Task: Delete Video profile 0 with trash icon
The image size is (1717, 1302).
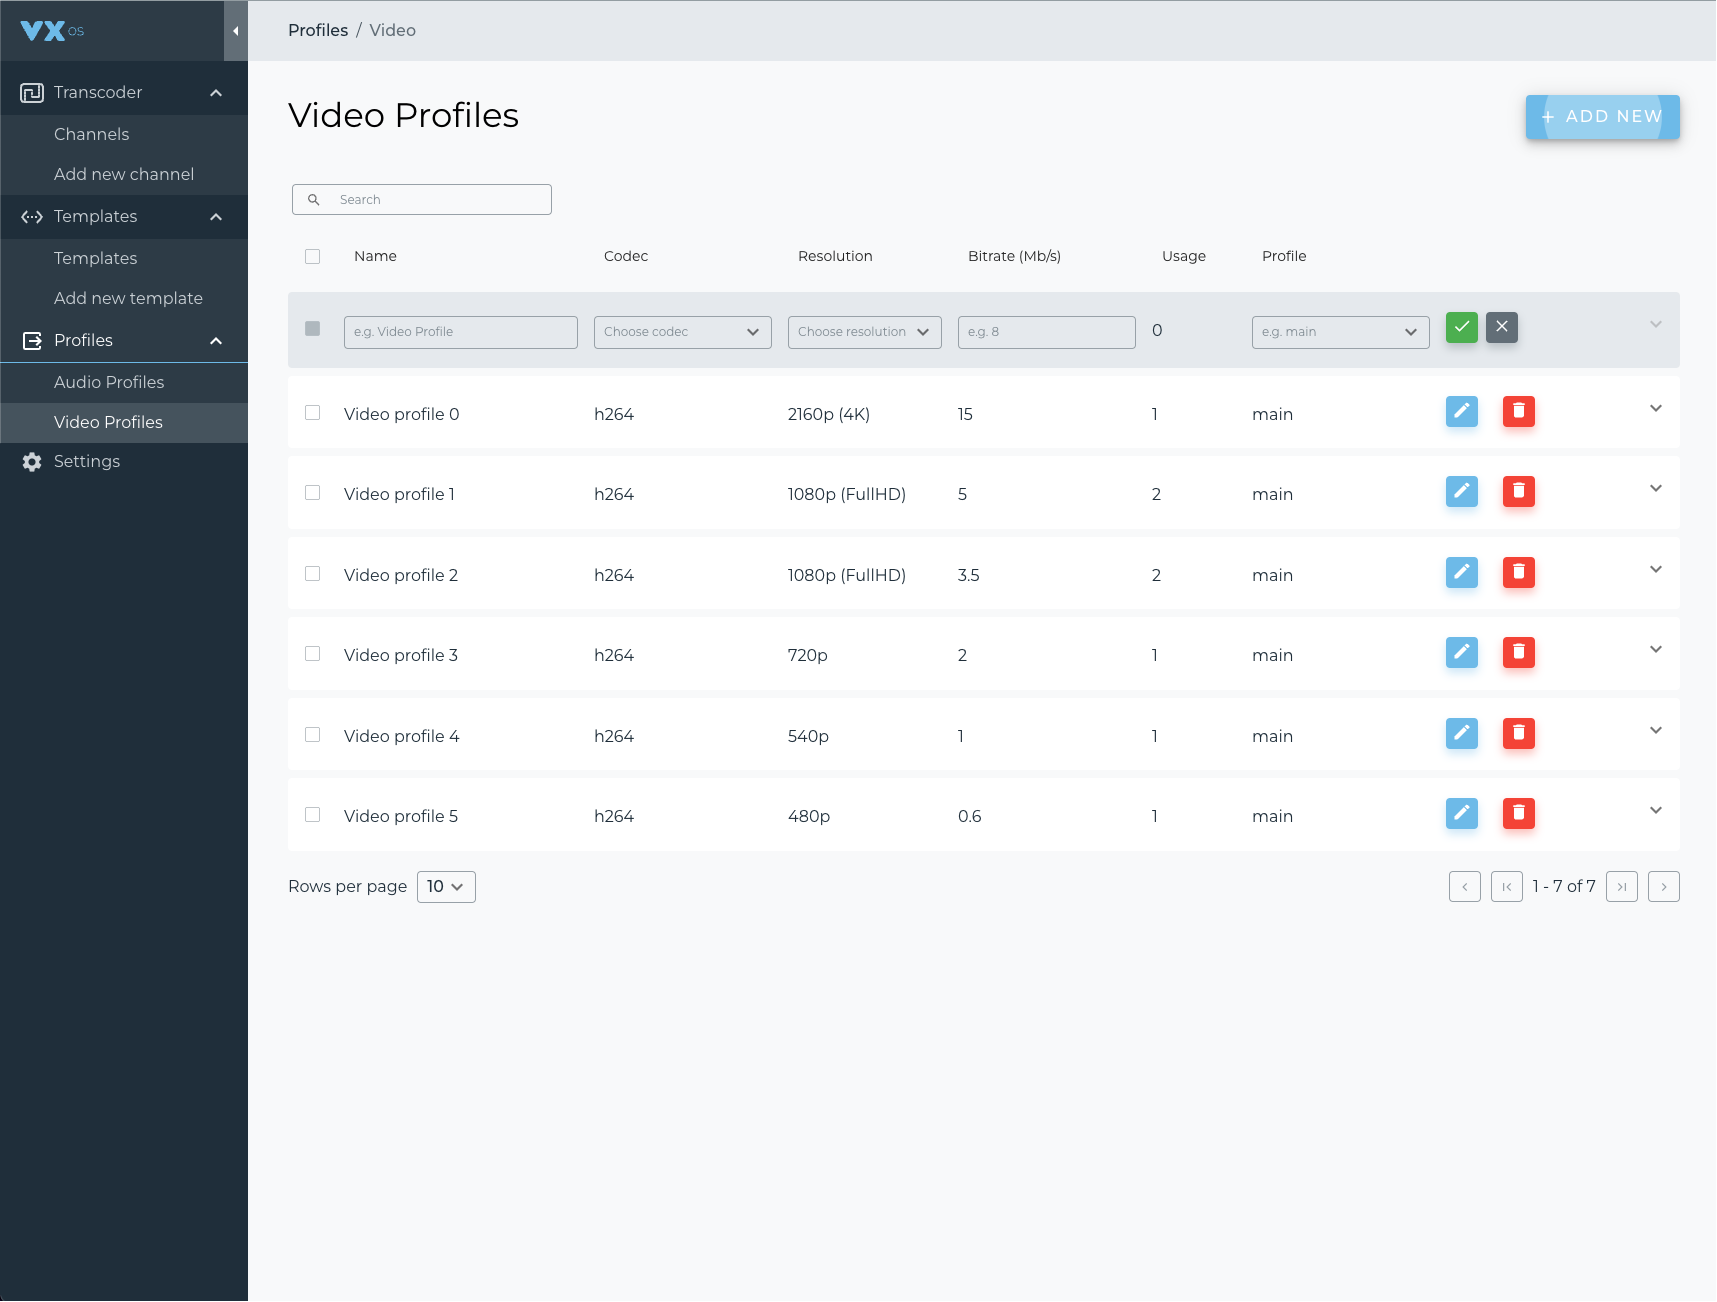Action: click(x=1519, y=412)
